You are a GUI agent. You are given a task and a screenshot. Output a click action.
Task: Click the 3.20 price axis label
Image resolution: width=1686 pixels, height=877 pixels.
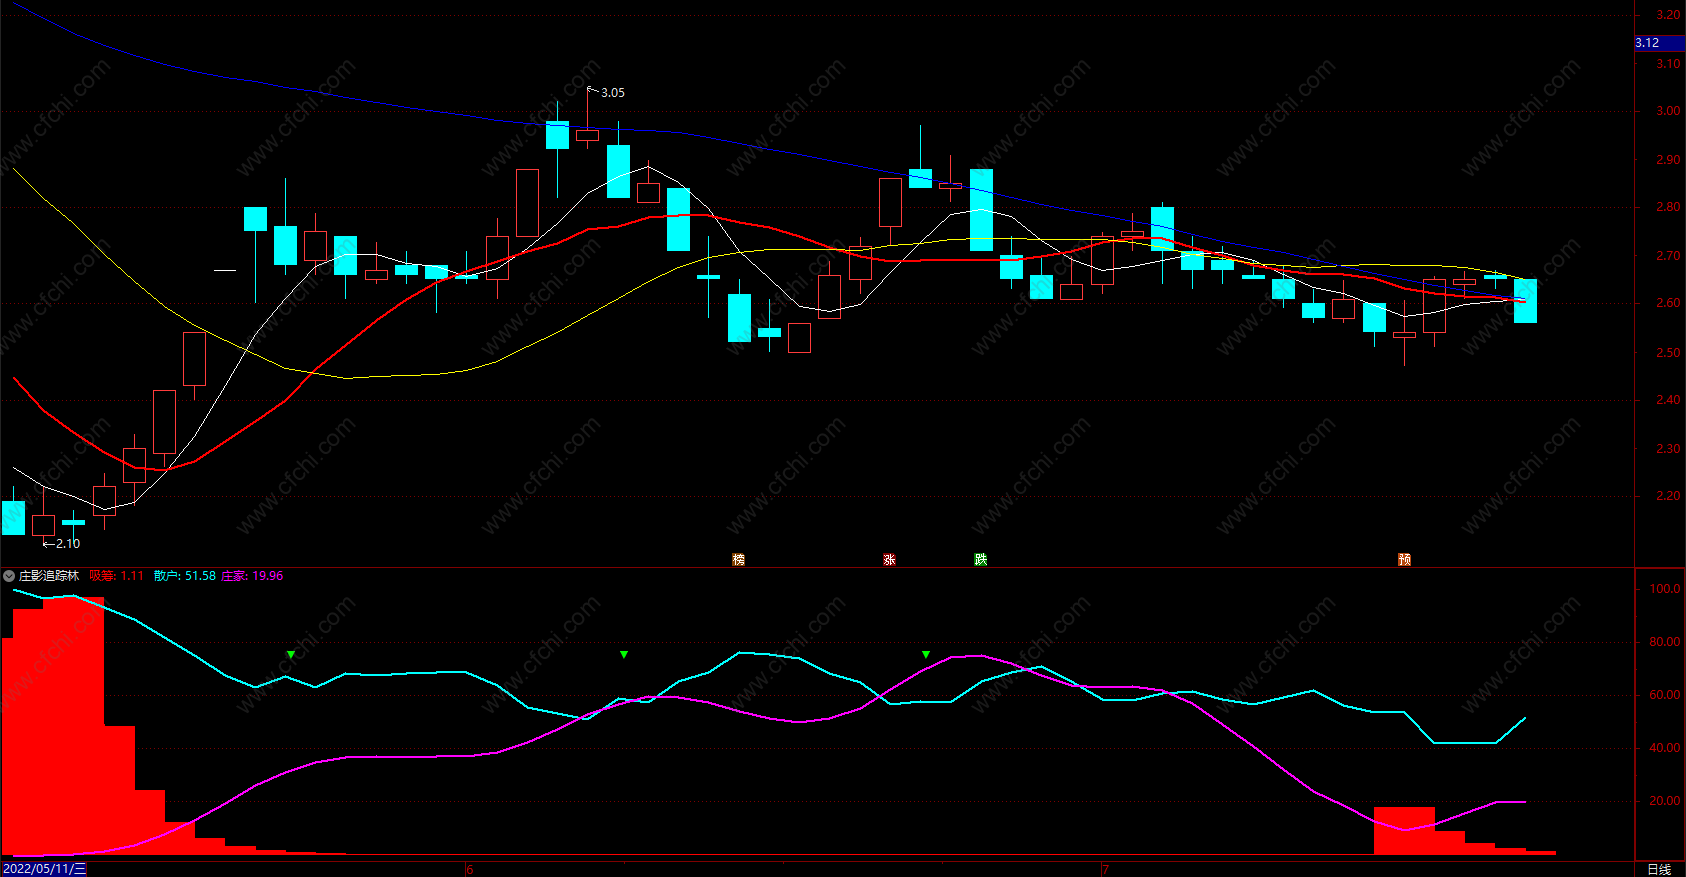[x=1668, y=15]
